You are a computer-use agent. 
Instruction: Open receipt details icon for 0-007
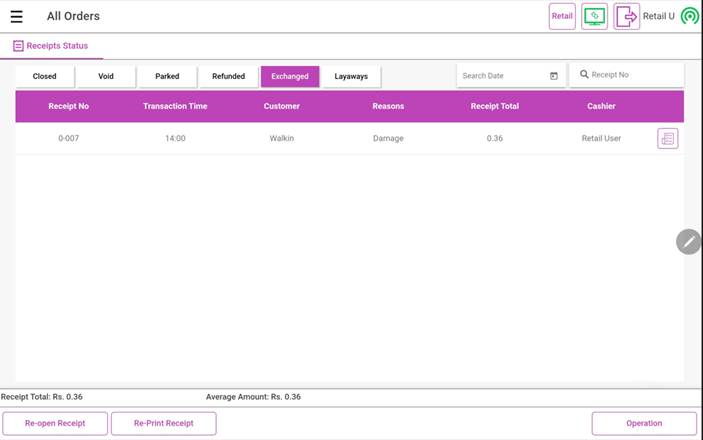(x=667, y=138)
